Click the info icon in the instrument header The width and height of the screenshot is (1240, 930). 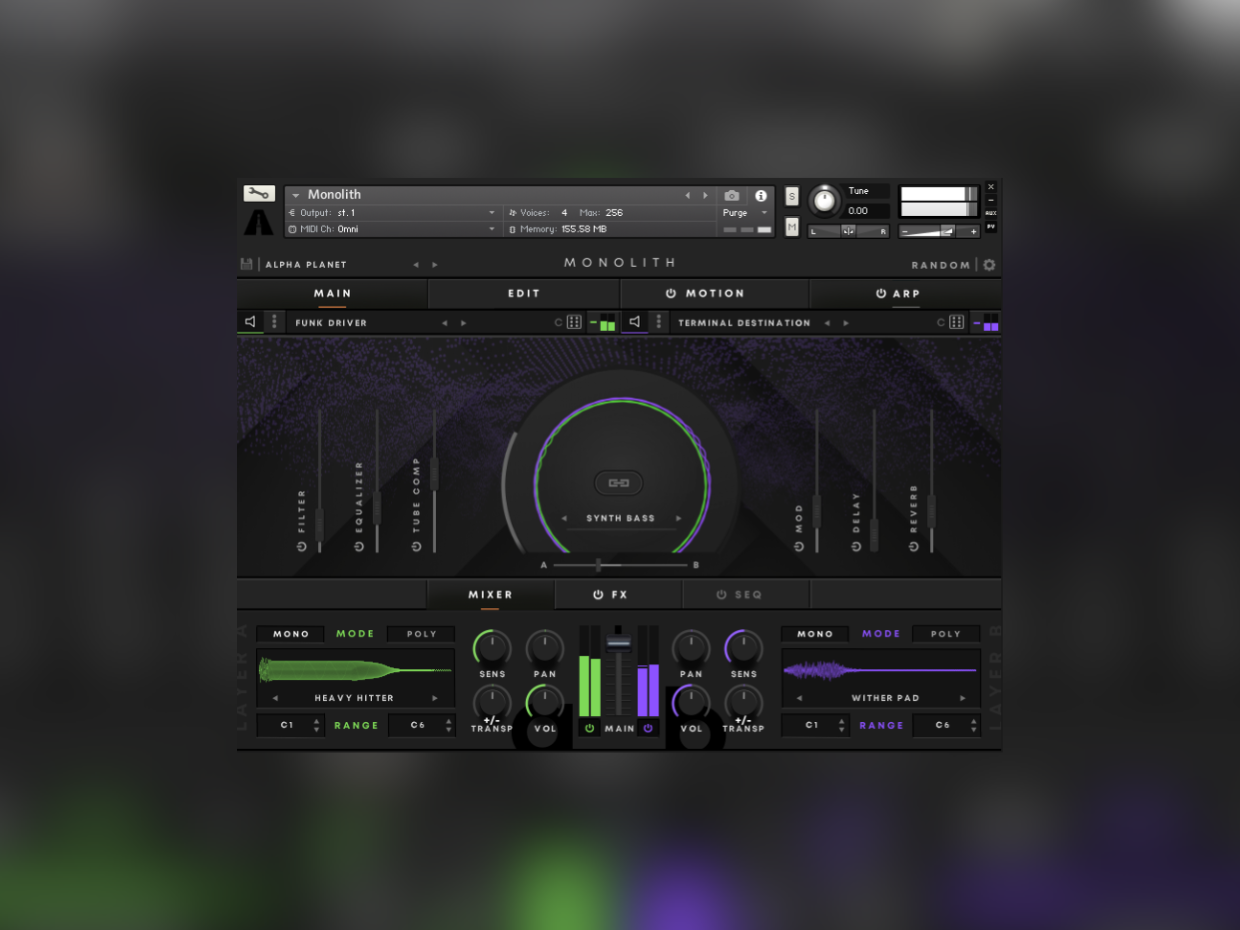(760, 195)
